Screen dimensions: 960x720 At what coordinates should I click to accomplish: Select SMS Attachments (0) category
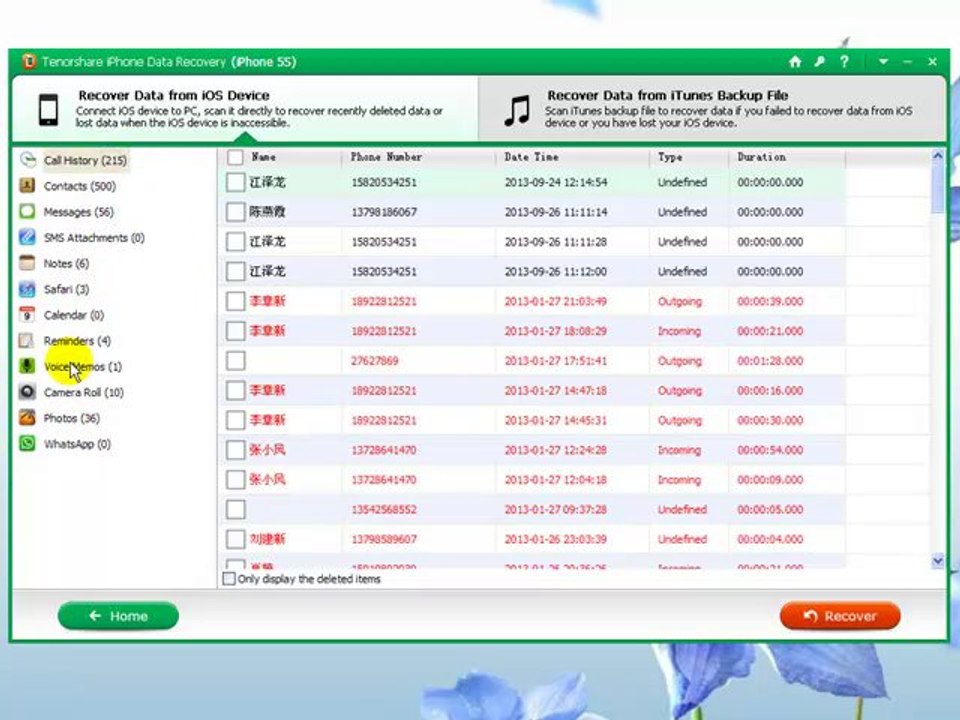coord(94,238)
